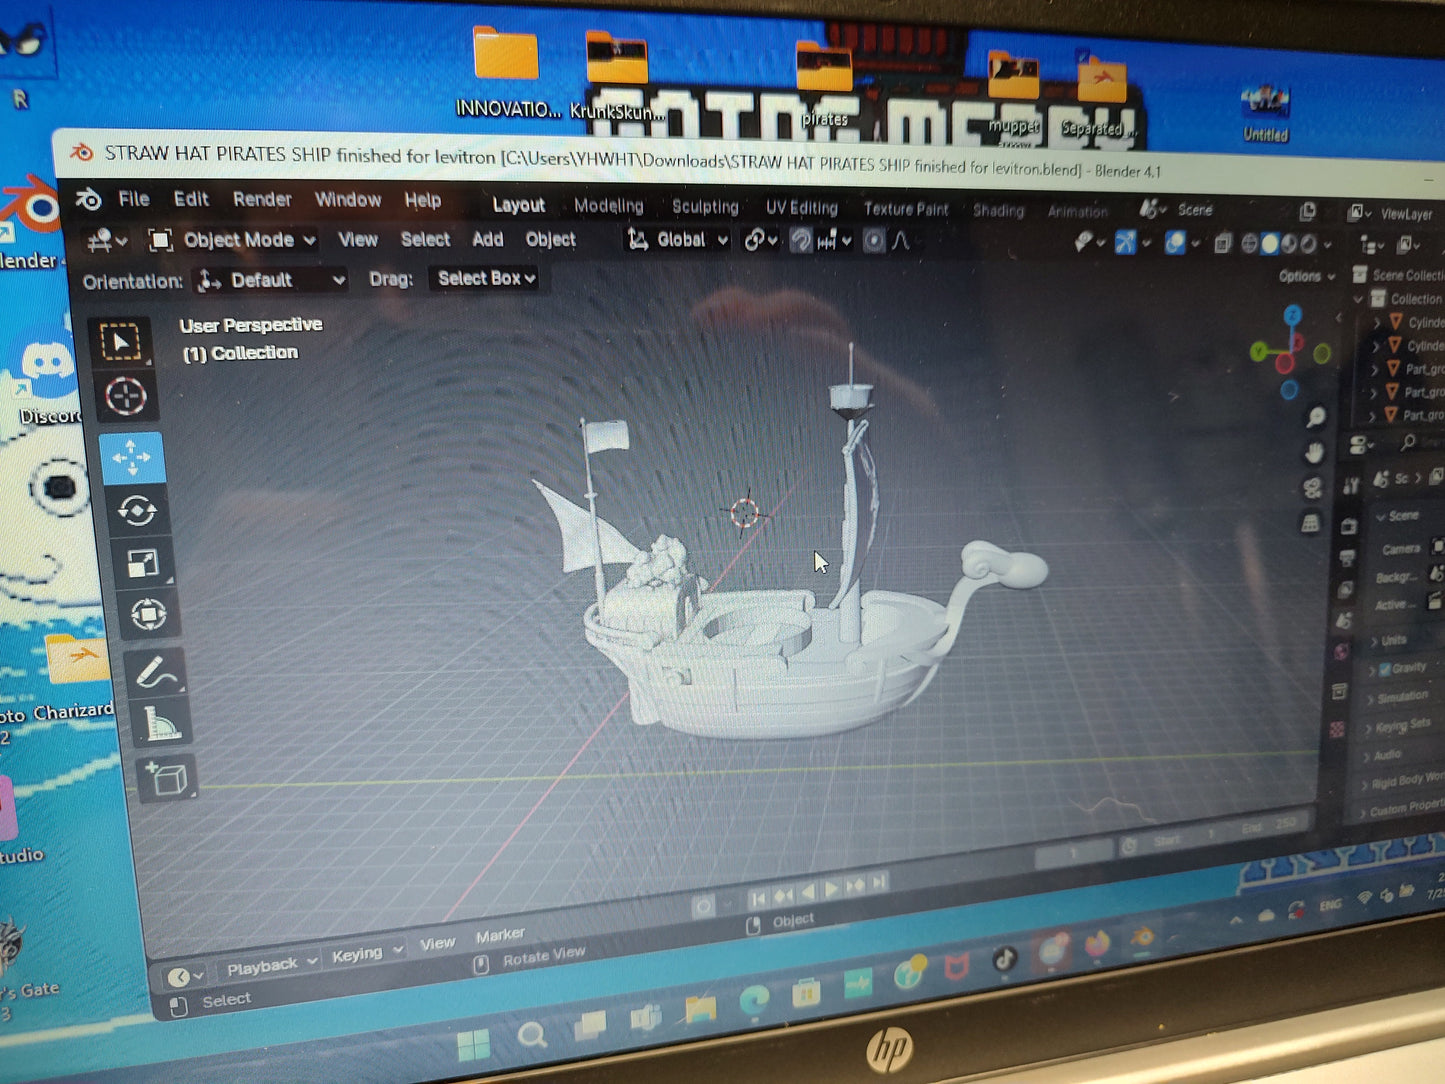The width and height of the screenshot is (1445, 1084).
Task: Open the viewport Select menu
Action: click(x=425, y=239)
